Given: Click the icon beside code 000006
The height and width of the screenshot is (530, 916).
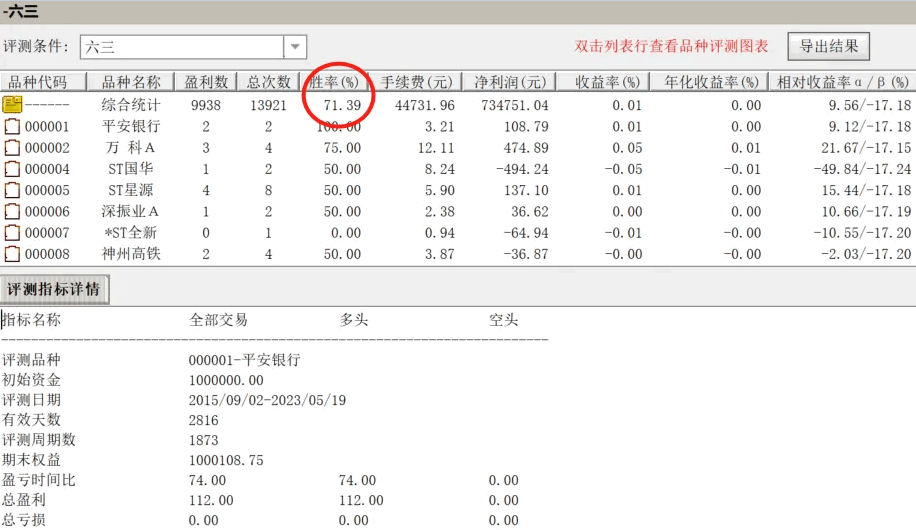Looking at the screenshot, I should 12,212.
